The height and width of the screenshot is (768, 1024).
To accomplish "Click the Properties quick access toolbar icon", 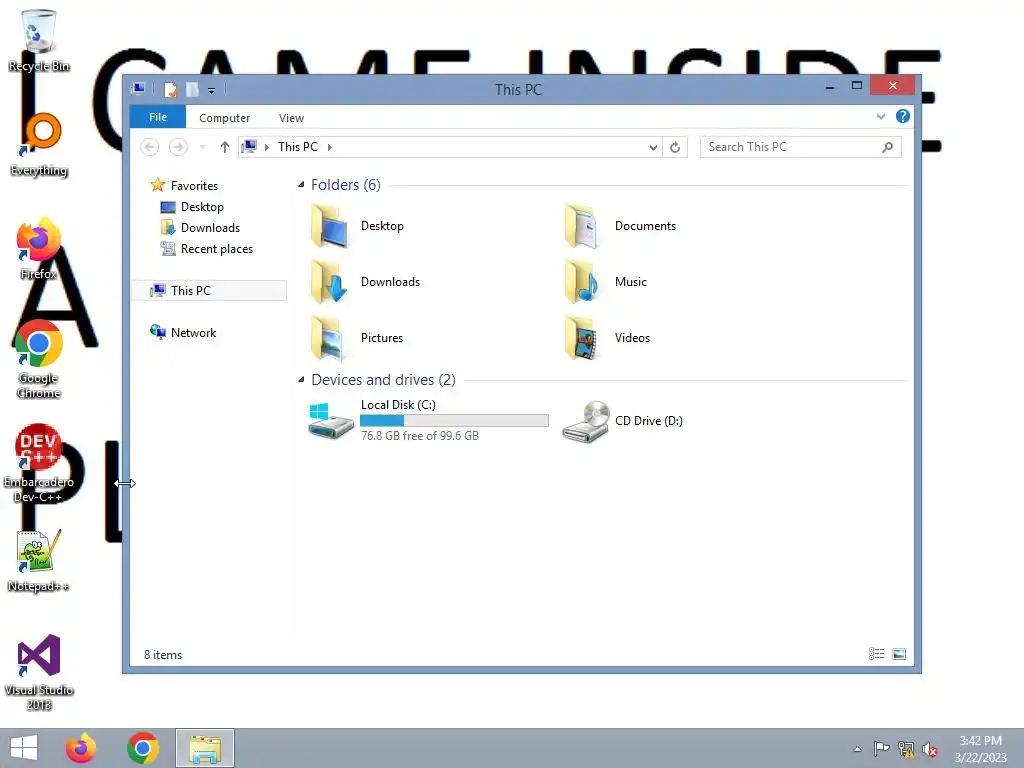I will [x=170, y=89].
